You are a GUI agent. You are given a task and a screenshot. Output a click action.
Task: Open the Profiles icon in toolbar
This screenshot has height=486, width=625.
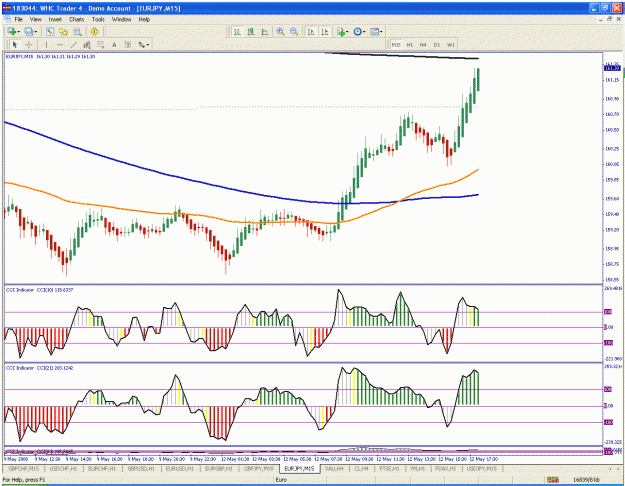28,31
